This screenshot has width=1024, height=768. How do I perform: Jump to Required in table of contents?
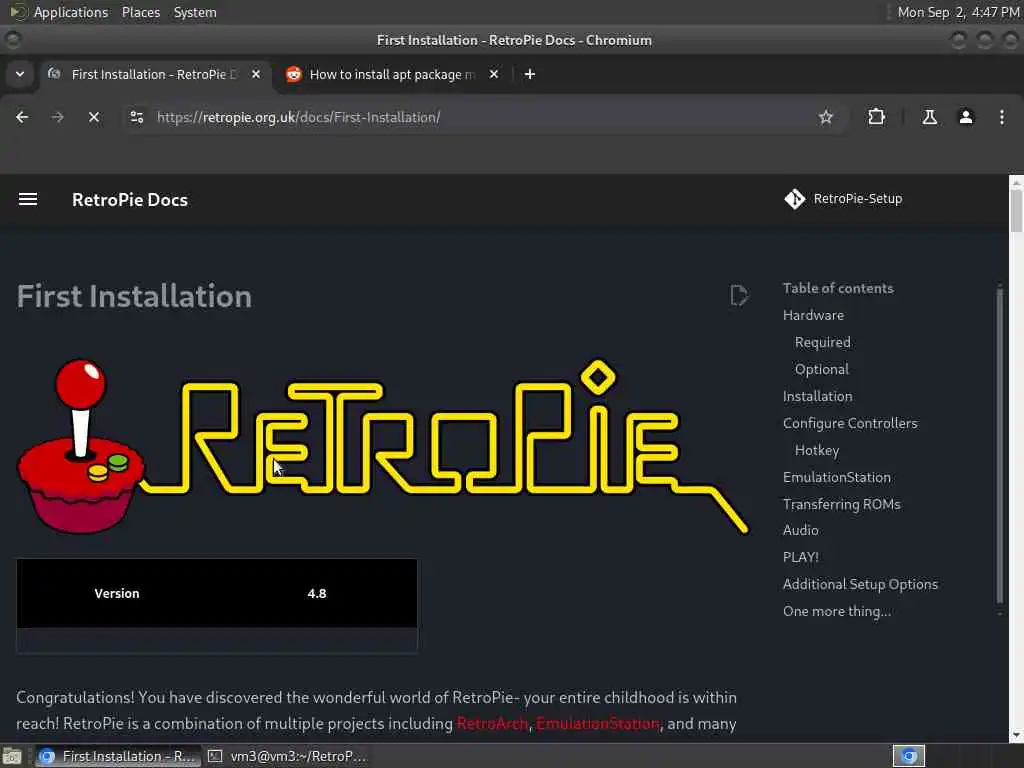pos(822,342)
